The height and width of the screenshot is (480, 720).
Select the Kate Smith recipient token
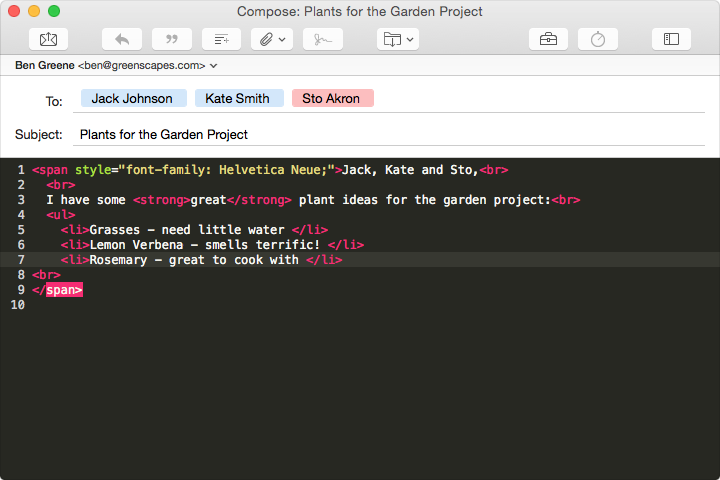(239, 98)
